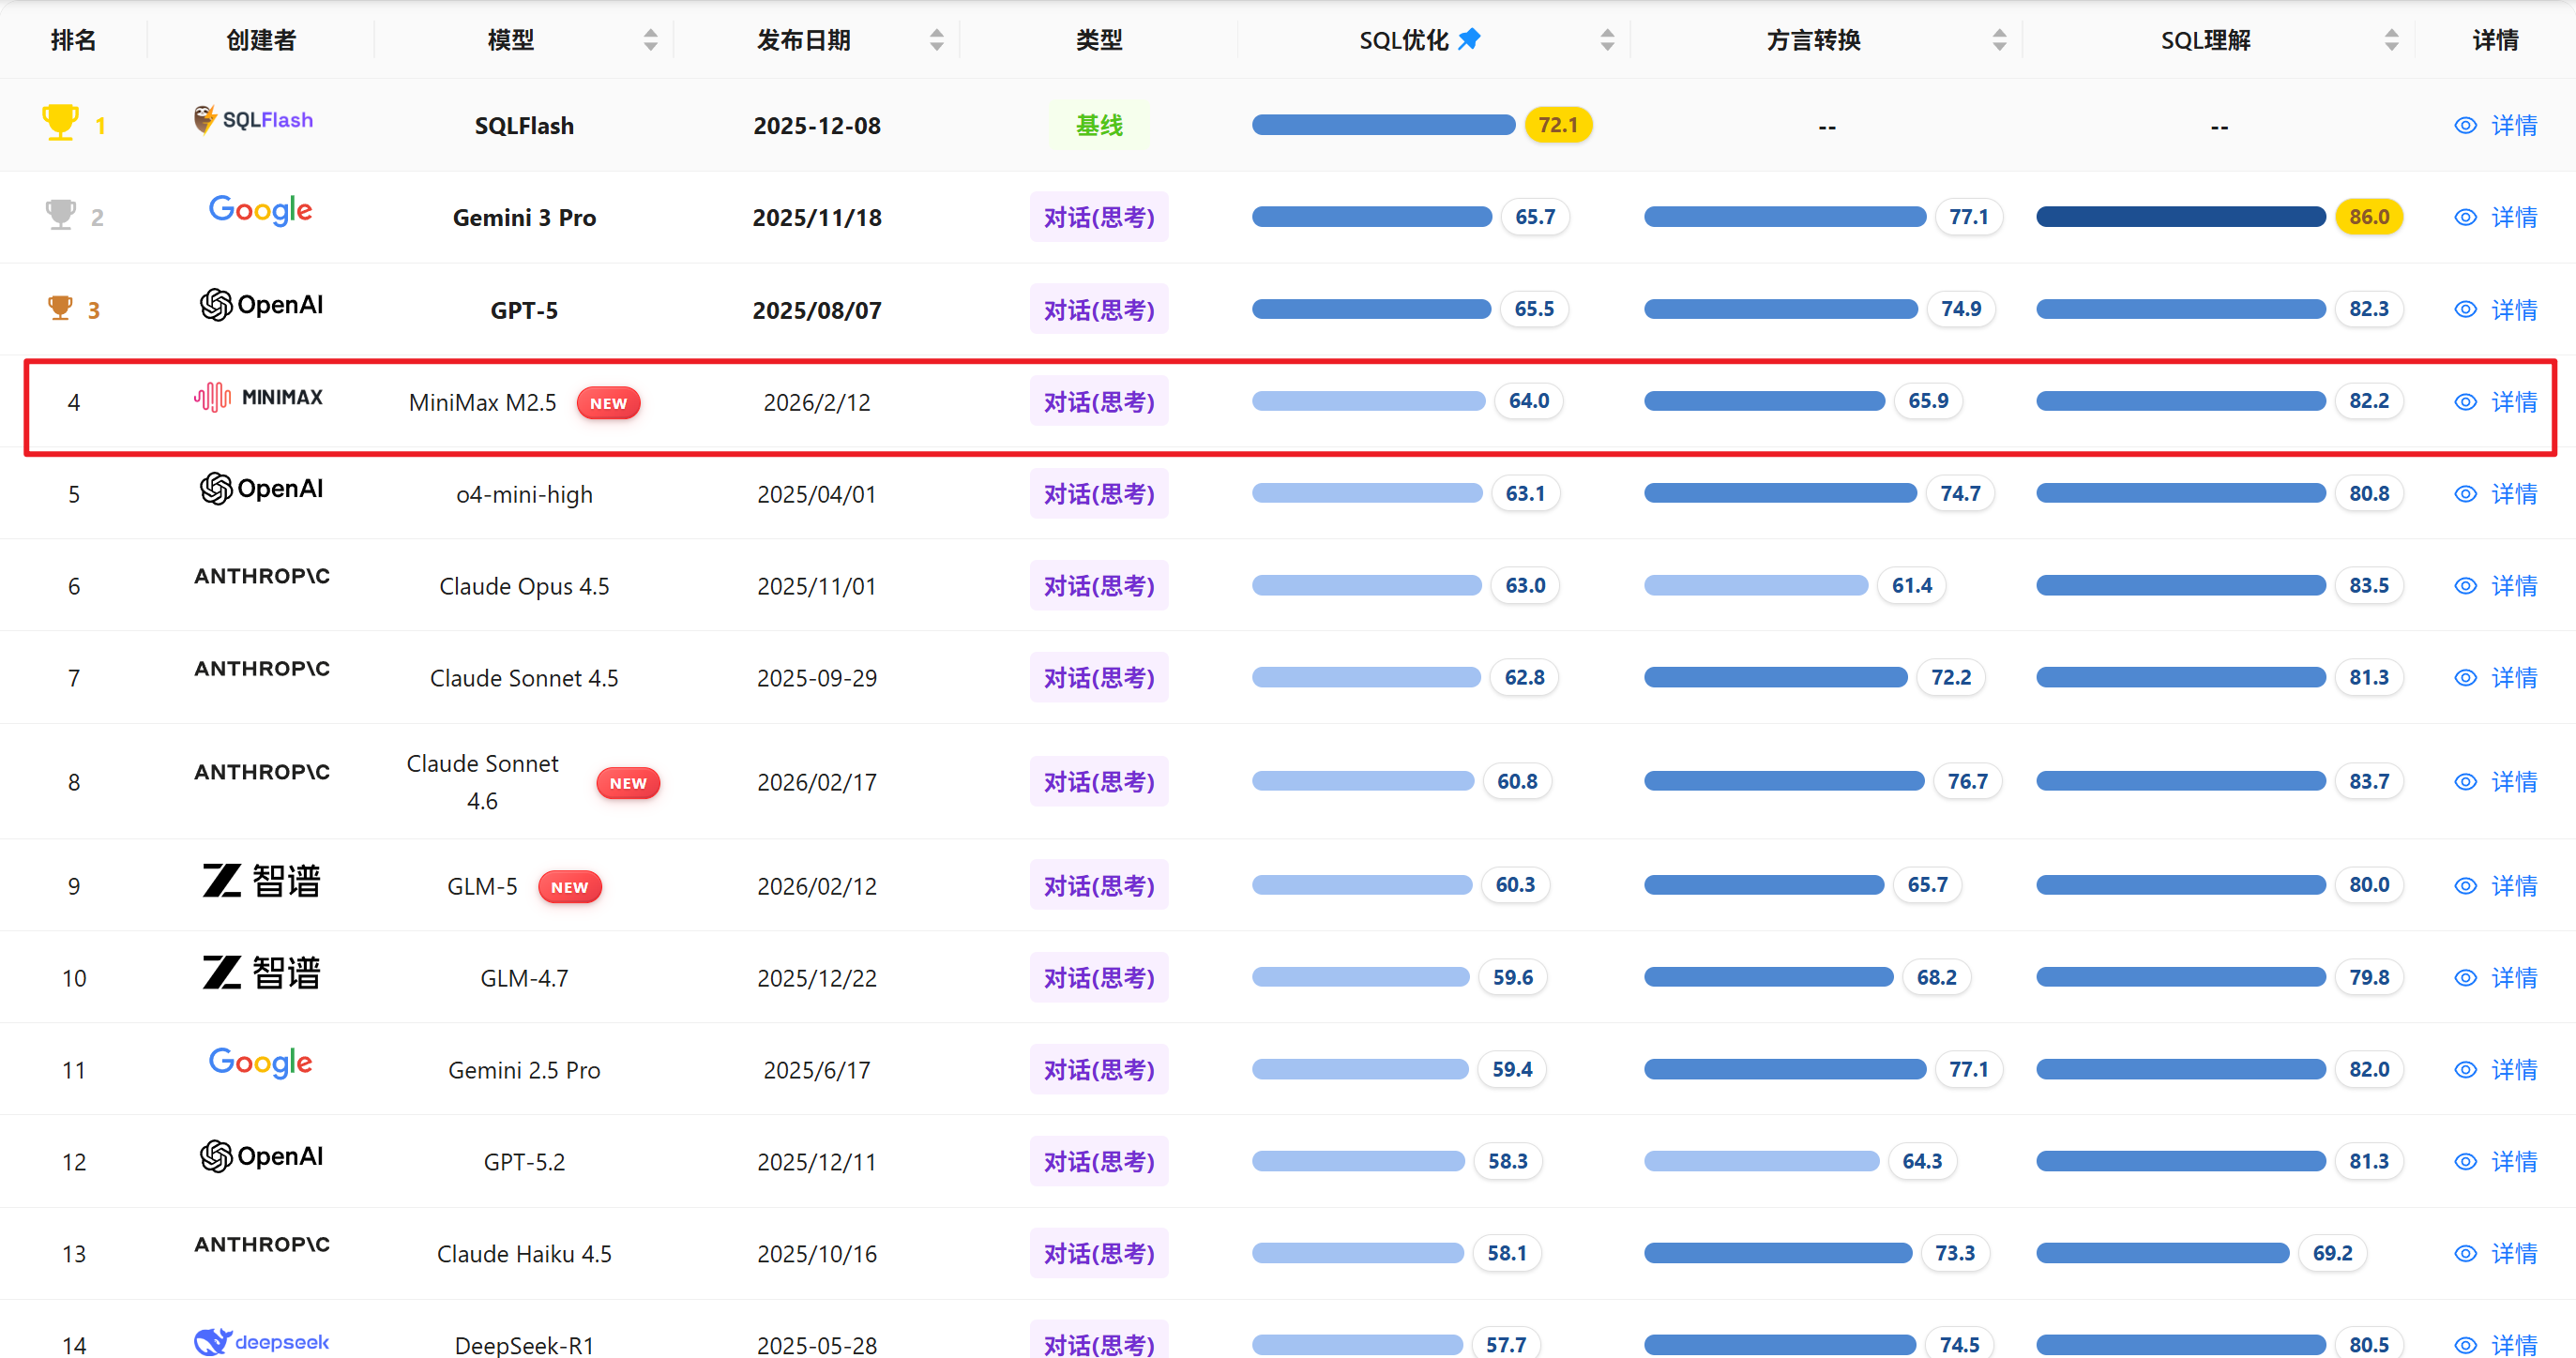Click the eye icon in the MiniMax M2.5 row

point(2465,402)
